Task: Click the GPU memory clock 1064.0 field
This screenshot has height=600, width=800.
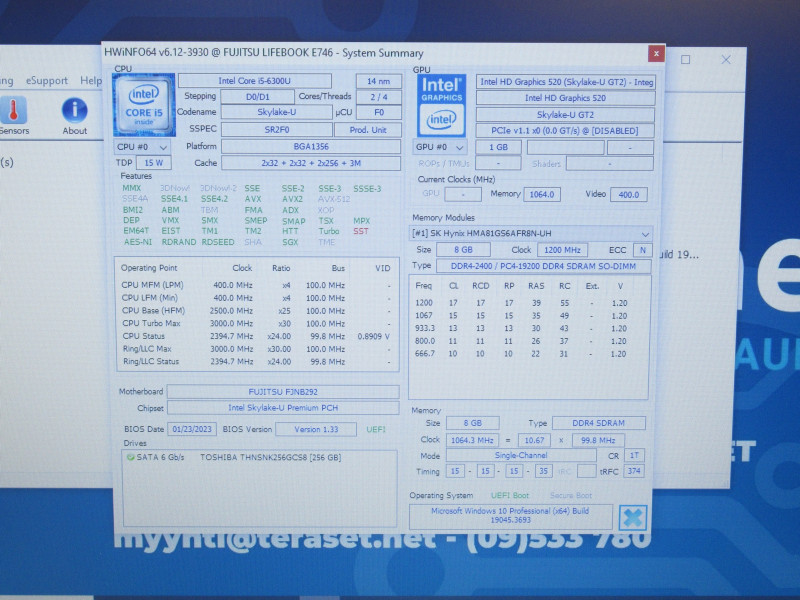Action: pos(541,194)
